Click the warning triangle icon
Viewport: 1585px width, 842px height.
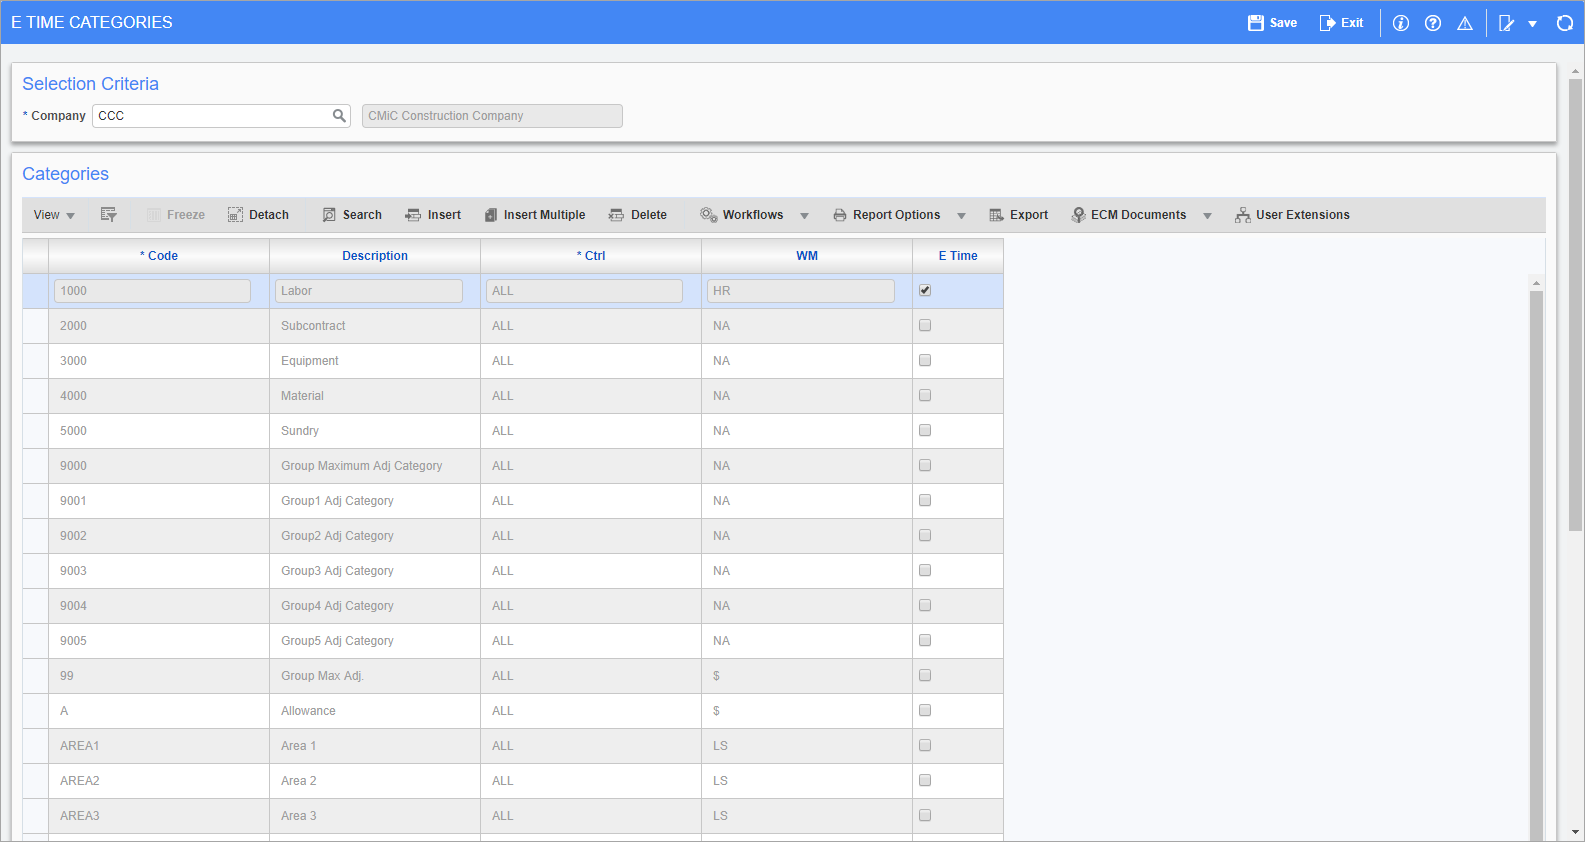tap(1465, 23)
